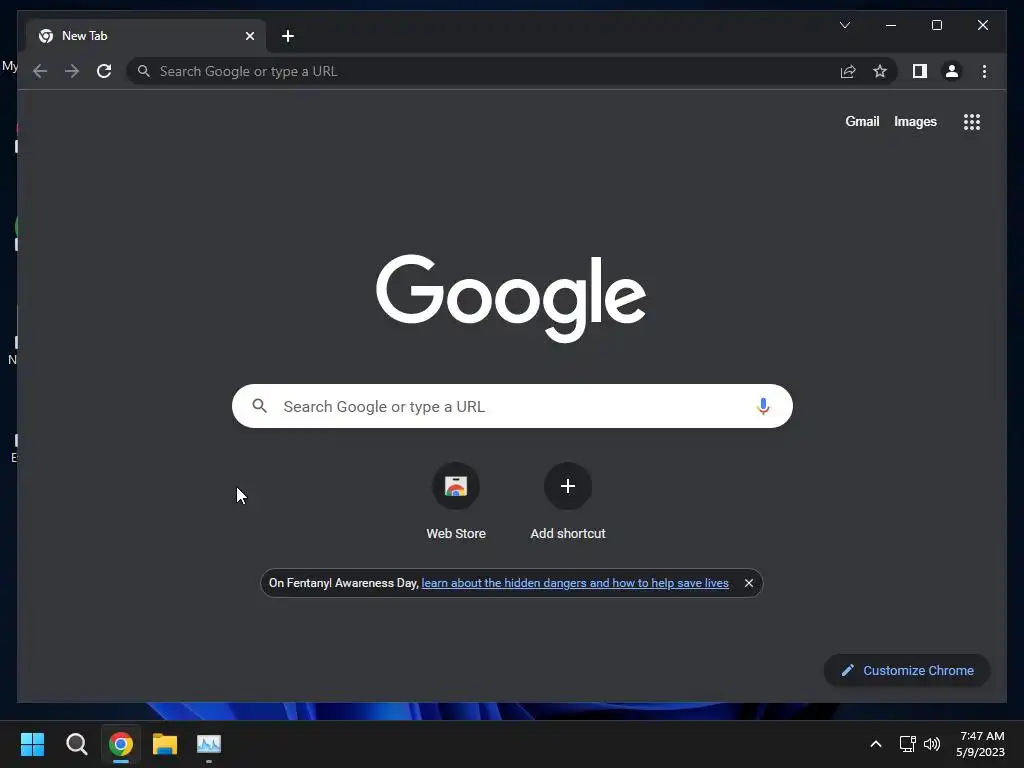Open the tab search dropdown arrow

point(844,25)
